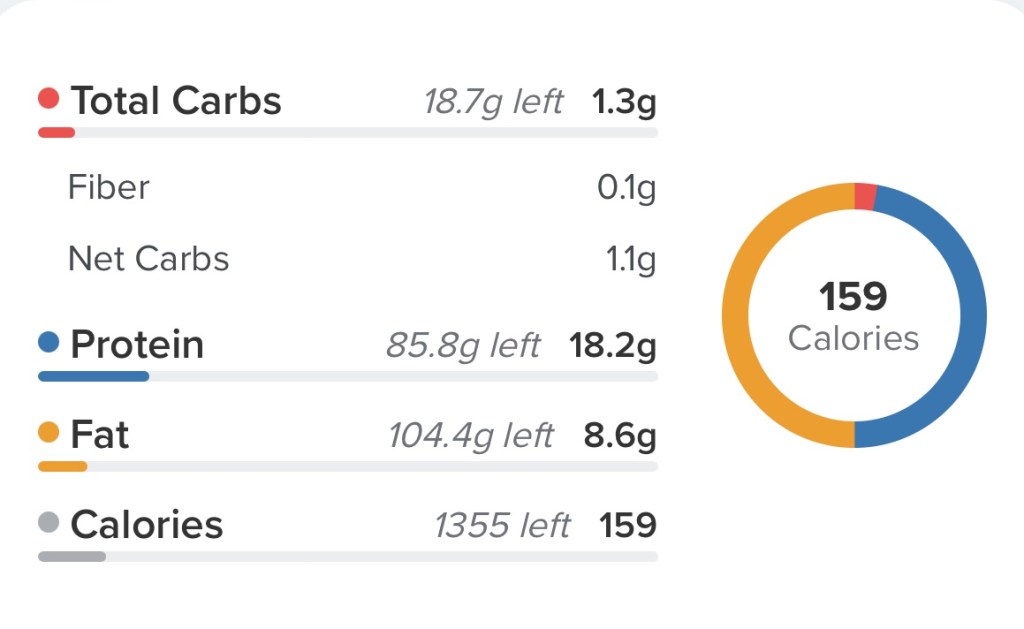Click the gray dot beside Calories
The height and width of the screenshot is (629, 1024).
coord(49,523)
